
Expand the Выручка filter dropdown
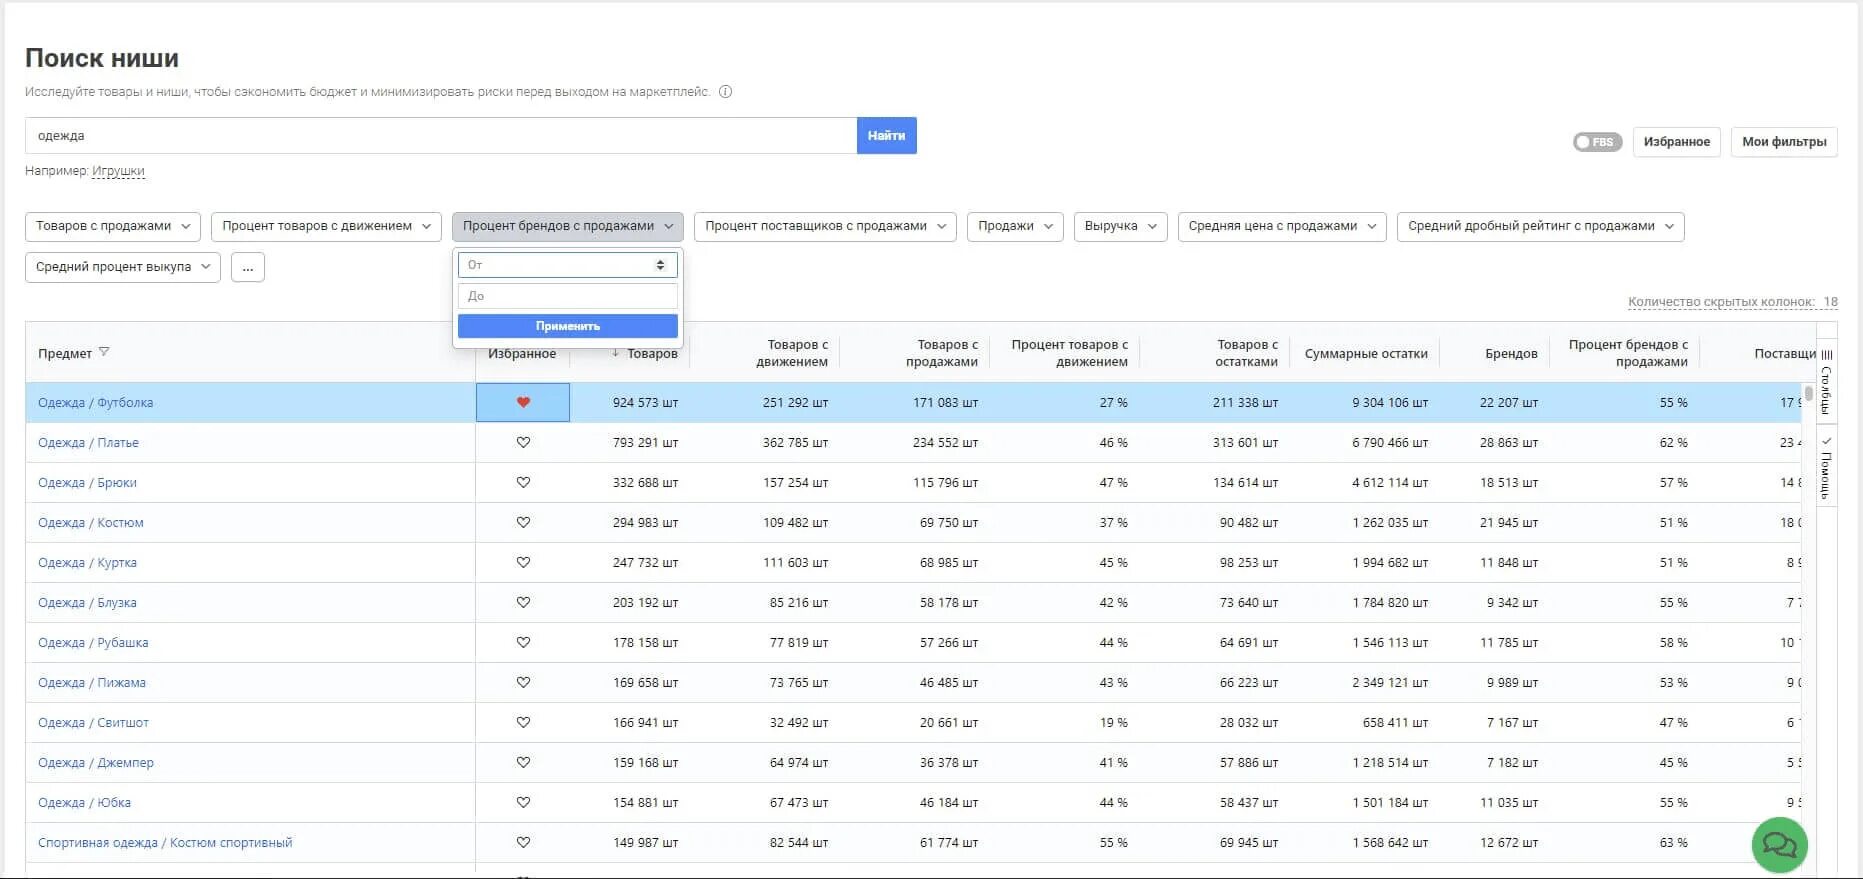[x=1120, y=226]
